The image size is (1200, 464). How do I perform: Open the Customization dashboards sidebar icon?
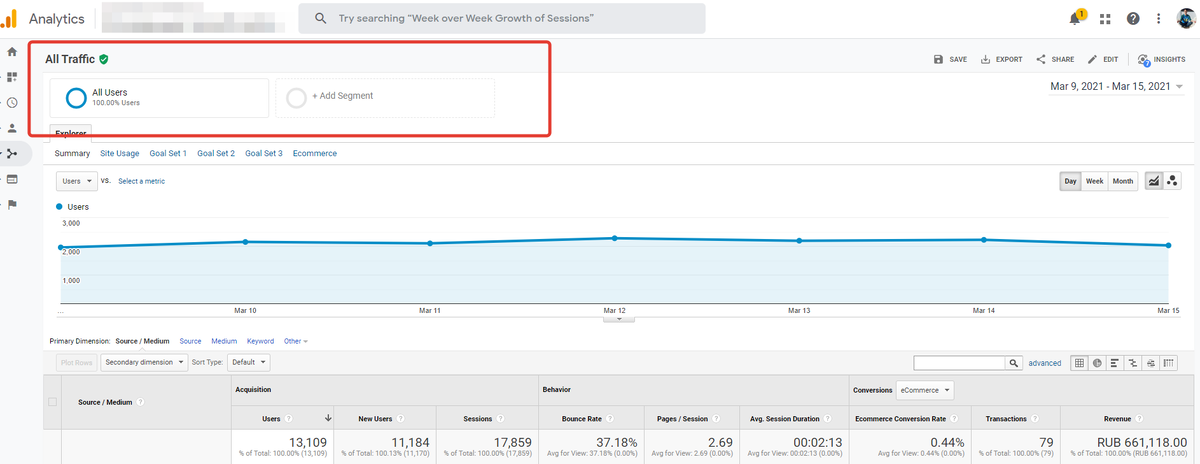(12, 77)
